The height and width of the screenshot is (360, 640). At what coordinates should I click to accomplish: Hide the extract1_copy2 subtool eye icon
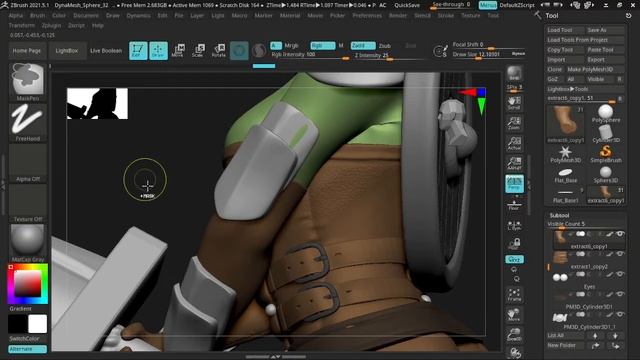620,254
